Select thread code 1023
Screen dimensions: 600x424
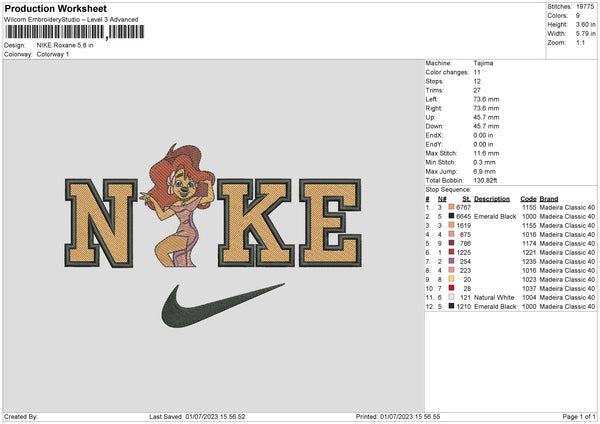pos(529,279)
